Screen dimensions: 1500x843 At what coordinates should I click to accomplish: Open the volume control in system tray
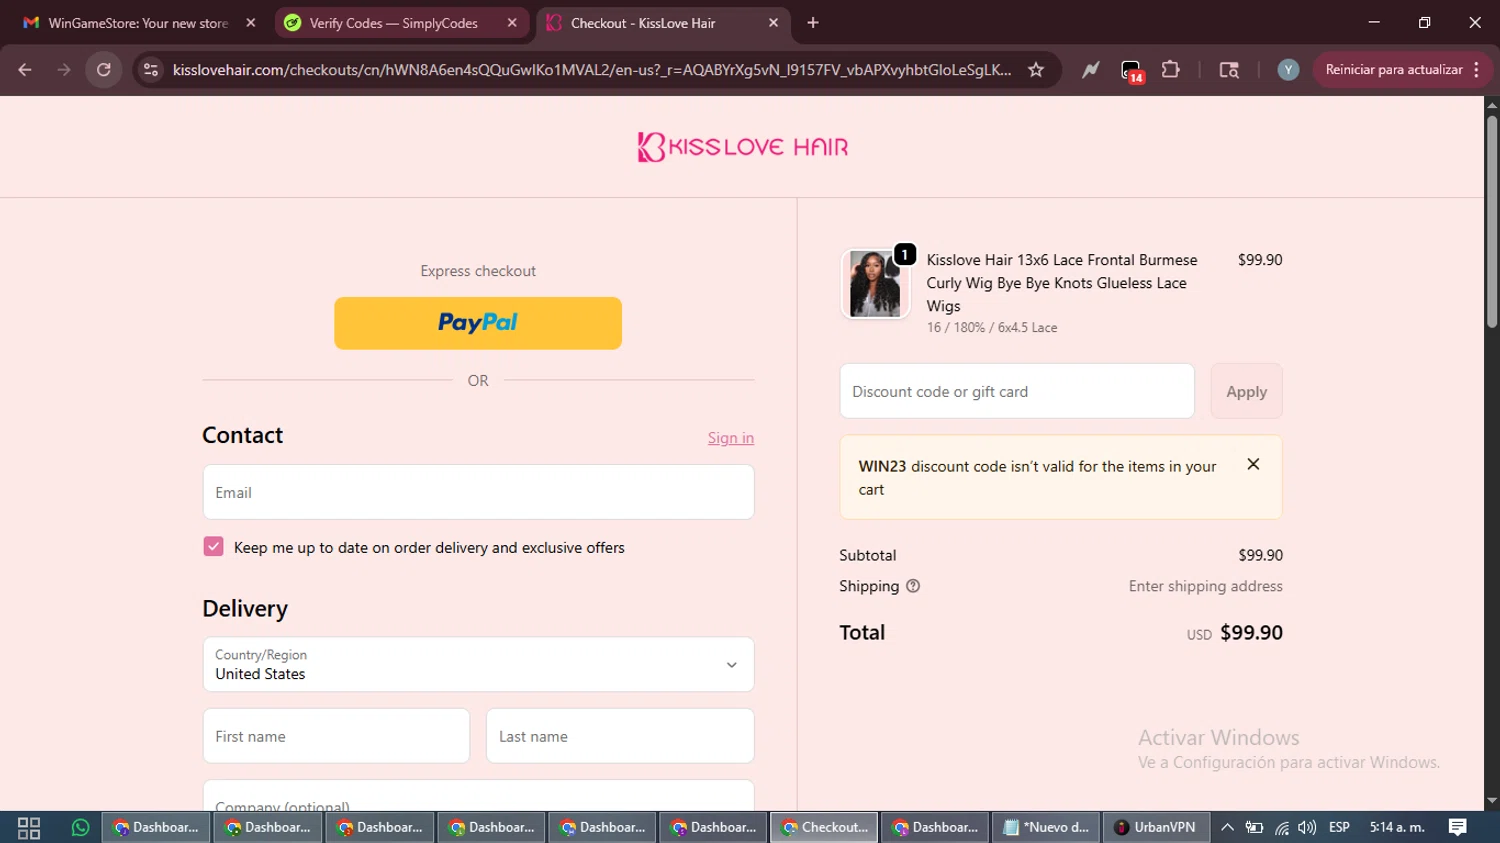click(1307, 828)
